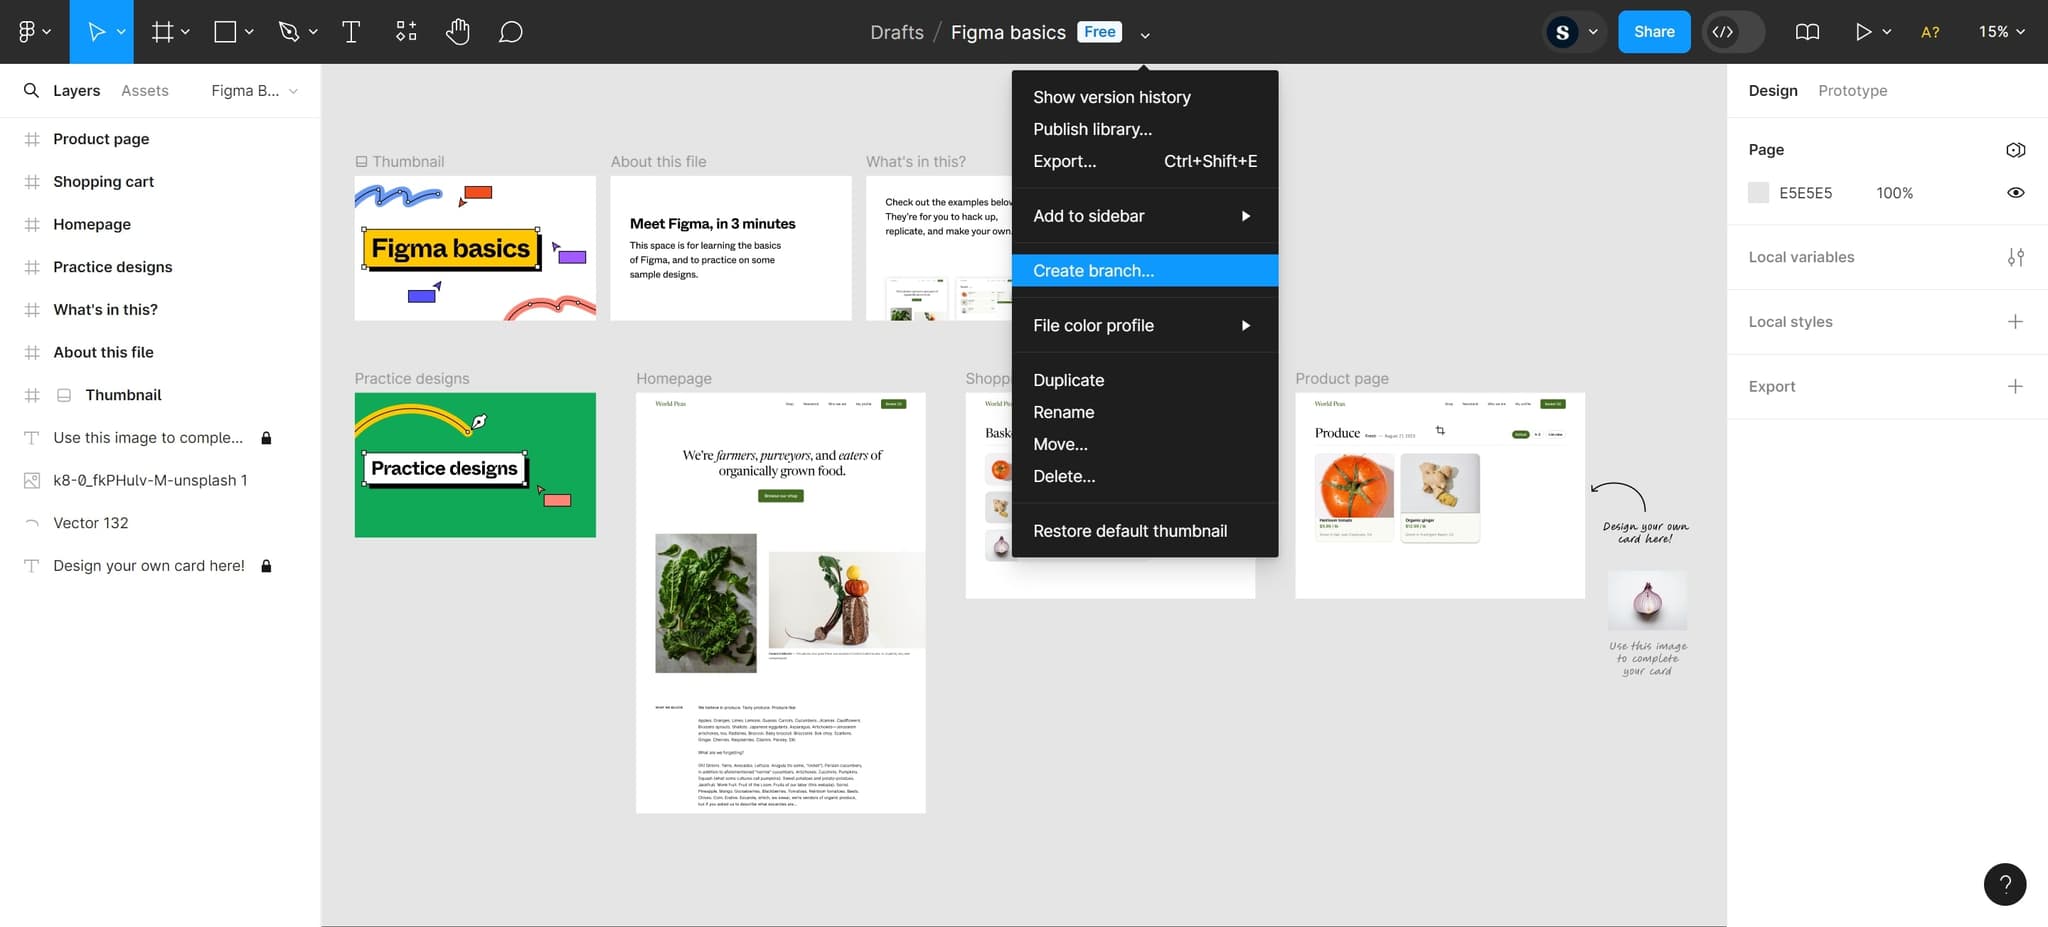Screen dimensions: 2048x927
Task: Select the Hand tool
Action: coord(458,32)
